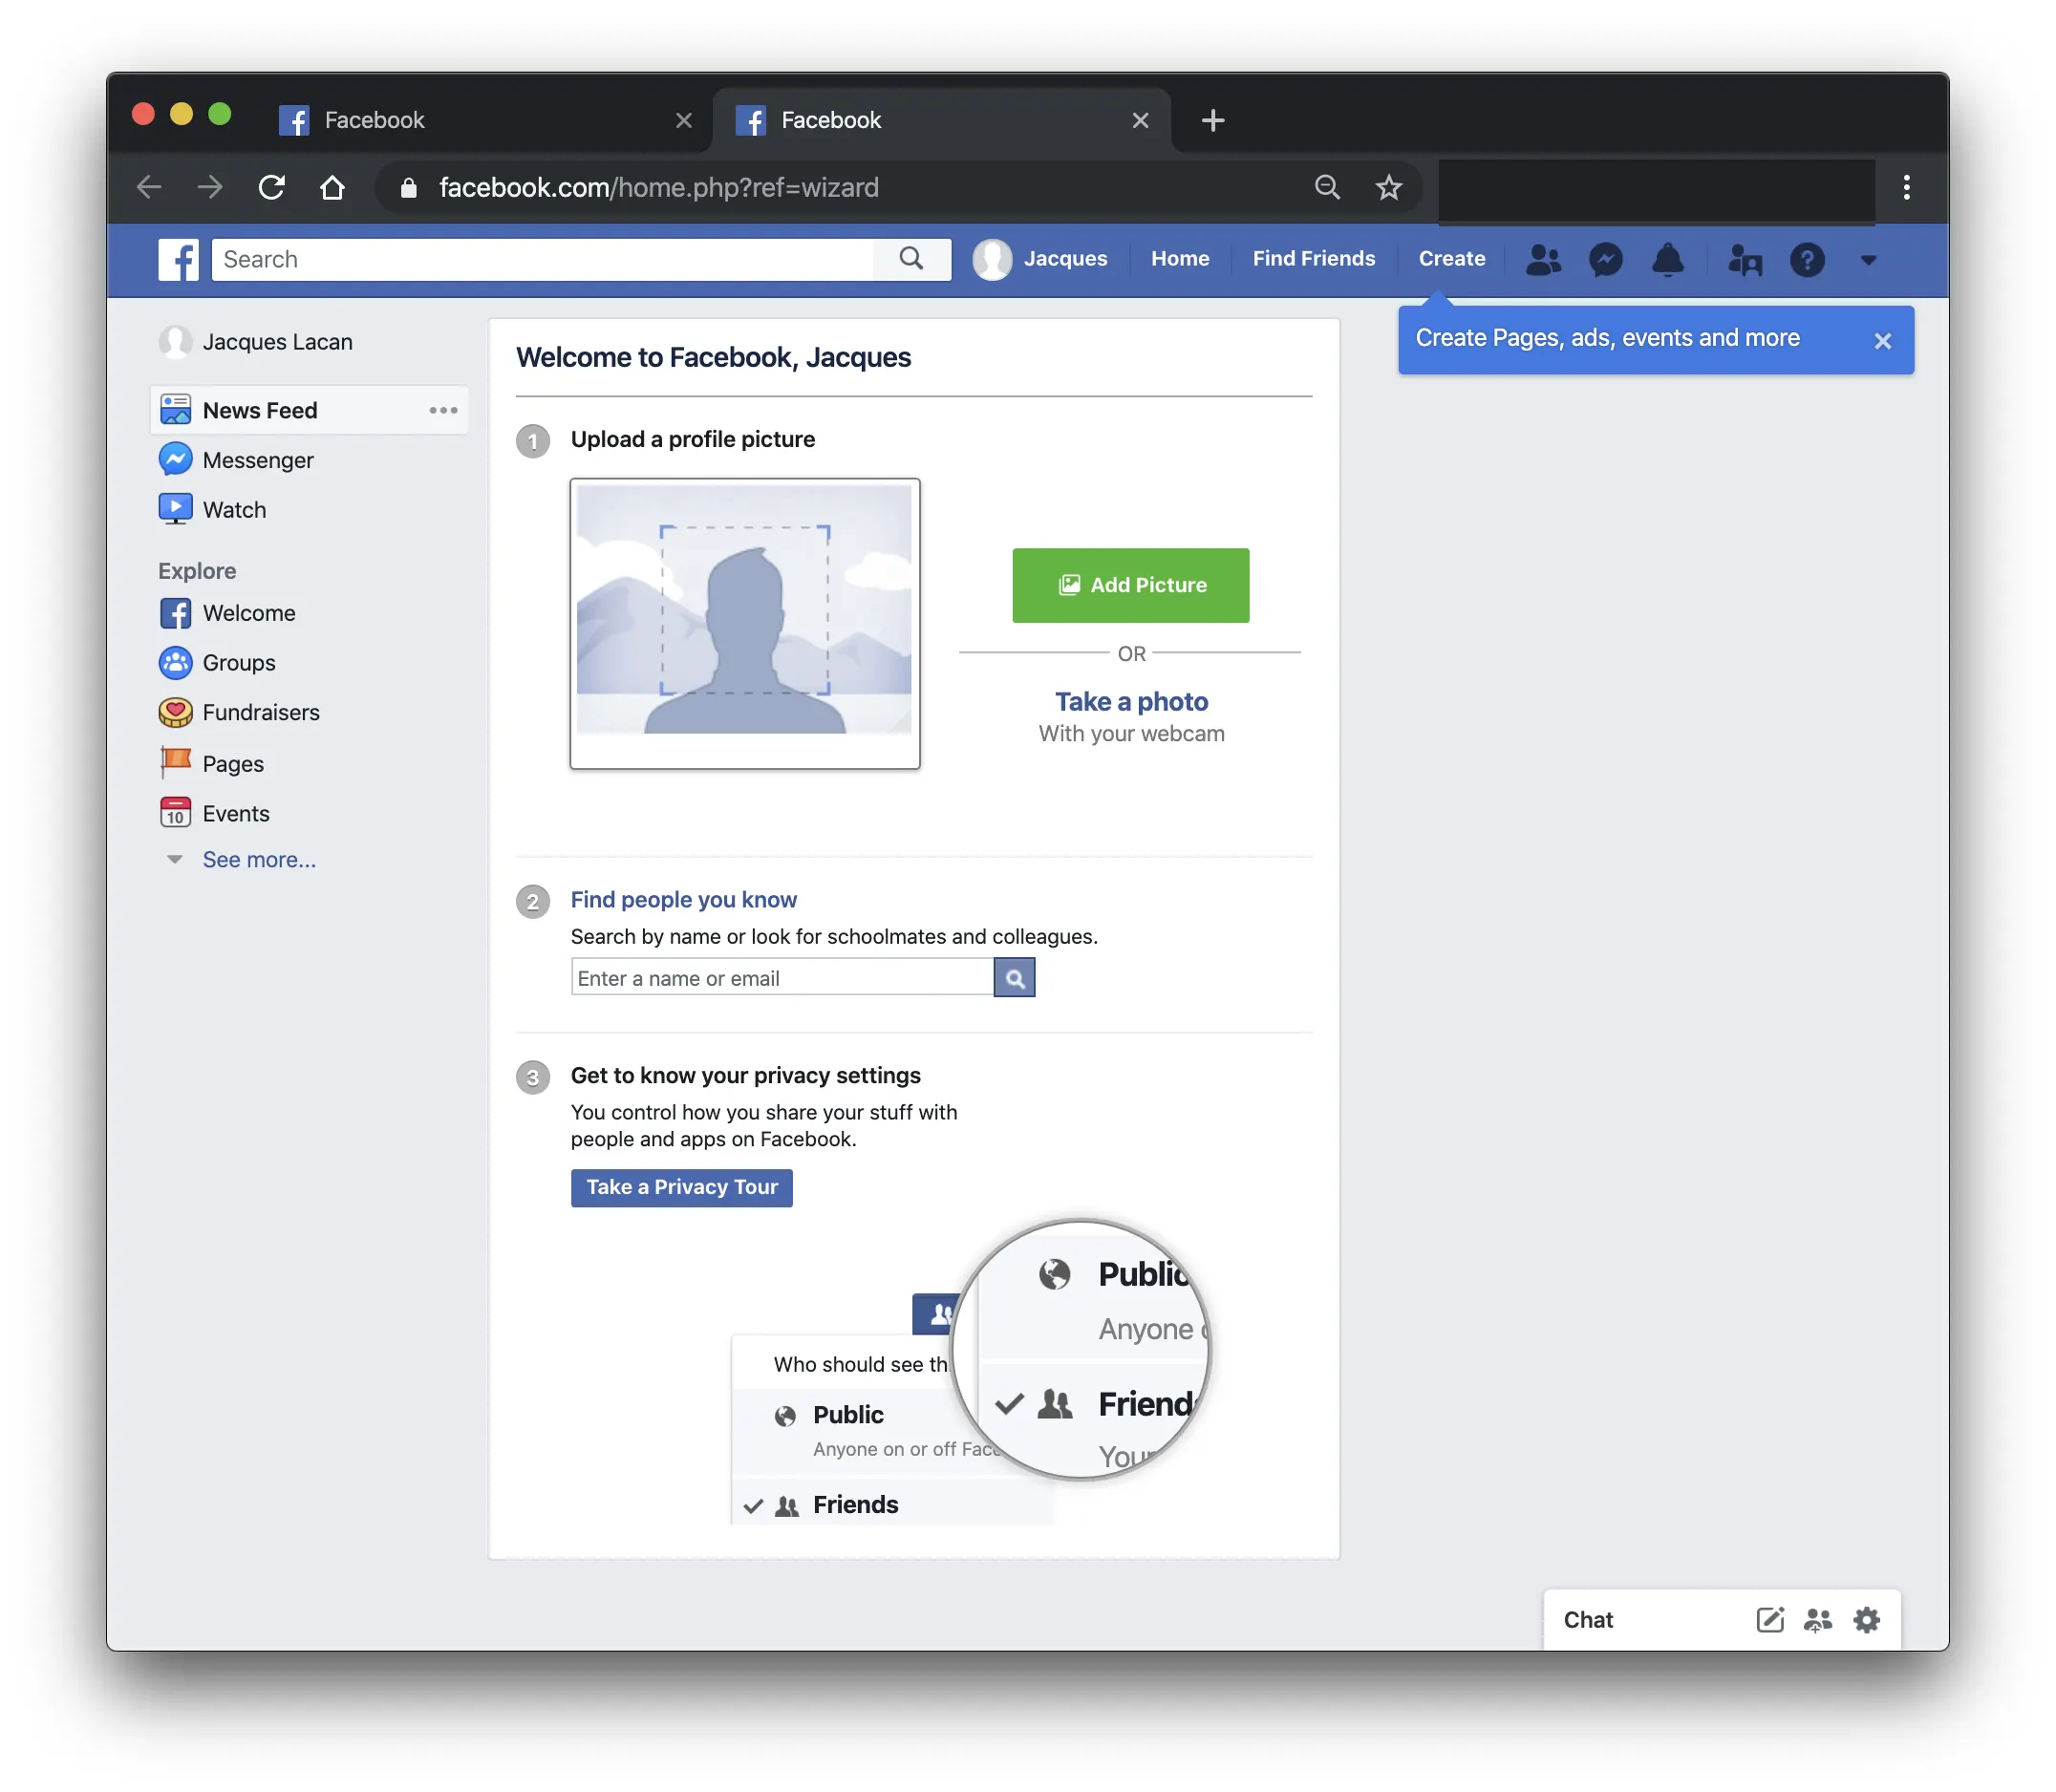Open the Find people you know link
Image resolution: width=2056 pixels, height=1792 pixels.
click(684, 900)
